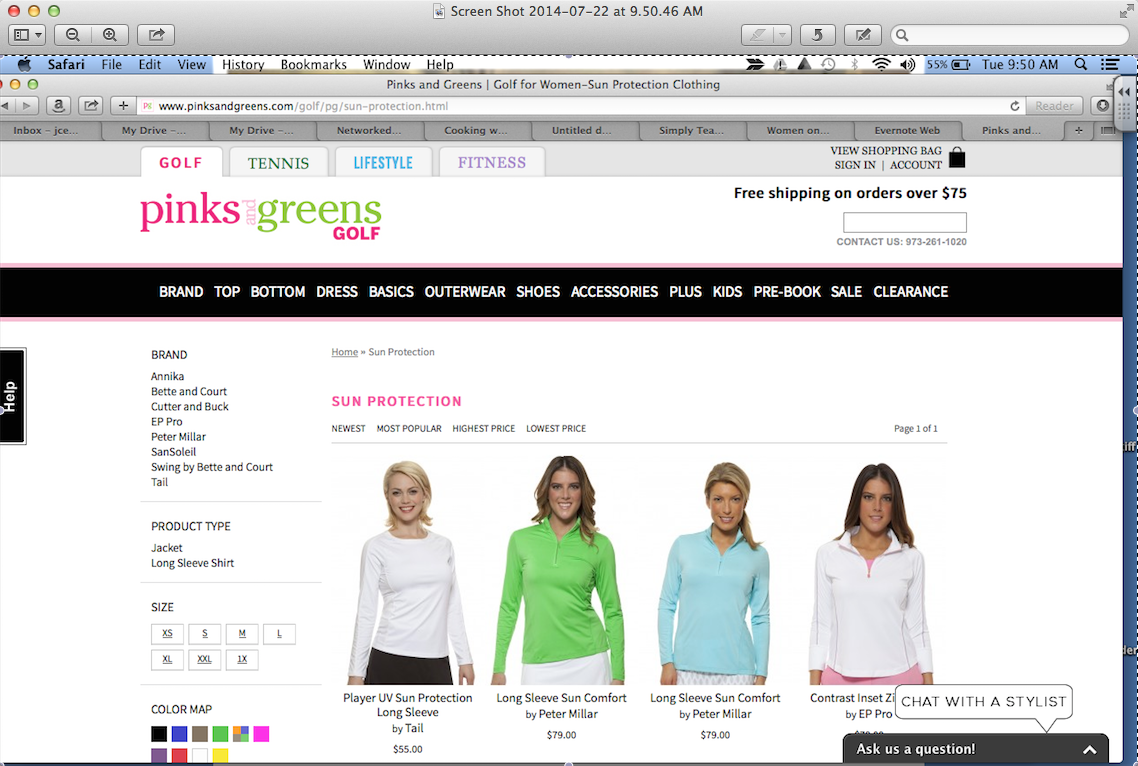This screenshot has height=766, width=1138.
Task: Toggle the 1X size filter
Action: pyautogui.click(x=242, y=659)
